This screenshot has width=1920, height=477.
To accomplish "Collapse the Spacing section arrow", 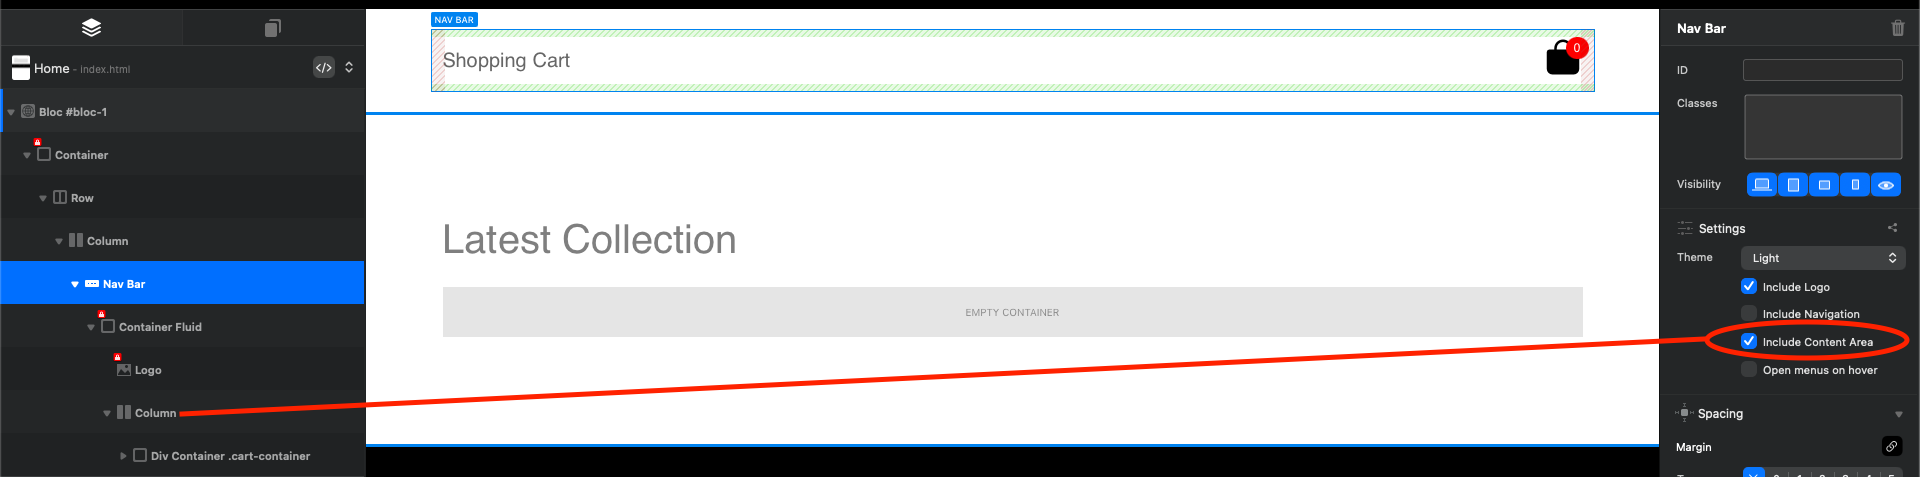I will tap(1898, 414).
